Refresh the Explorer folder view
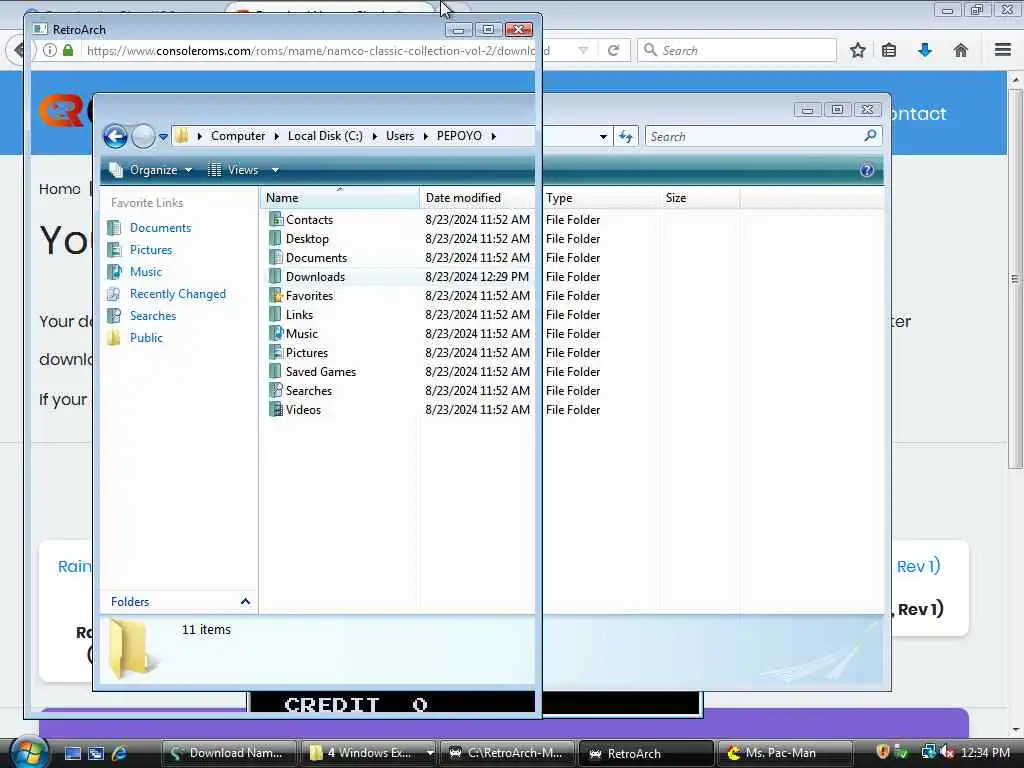1024x768 pixels. coord(626,136)
